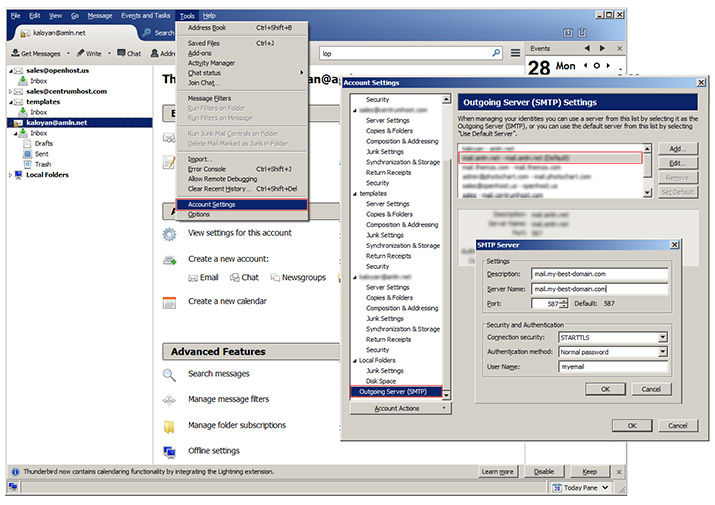Collapse templates group in Account Settings
Image resolution: width=715 pixels, height=505 pixels.
tap(355, 194)
